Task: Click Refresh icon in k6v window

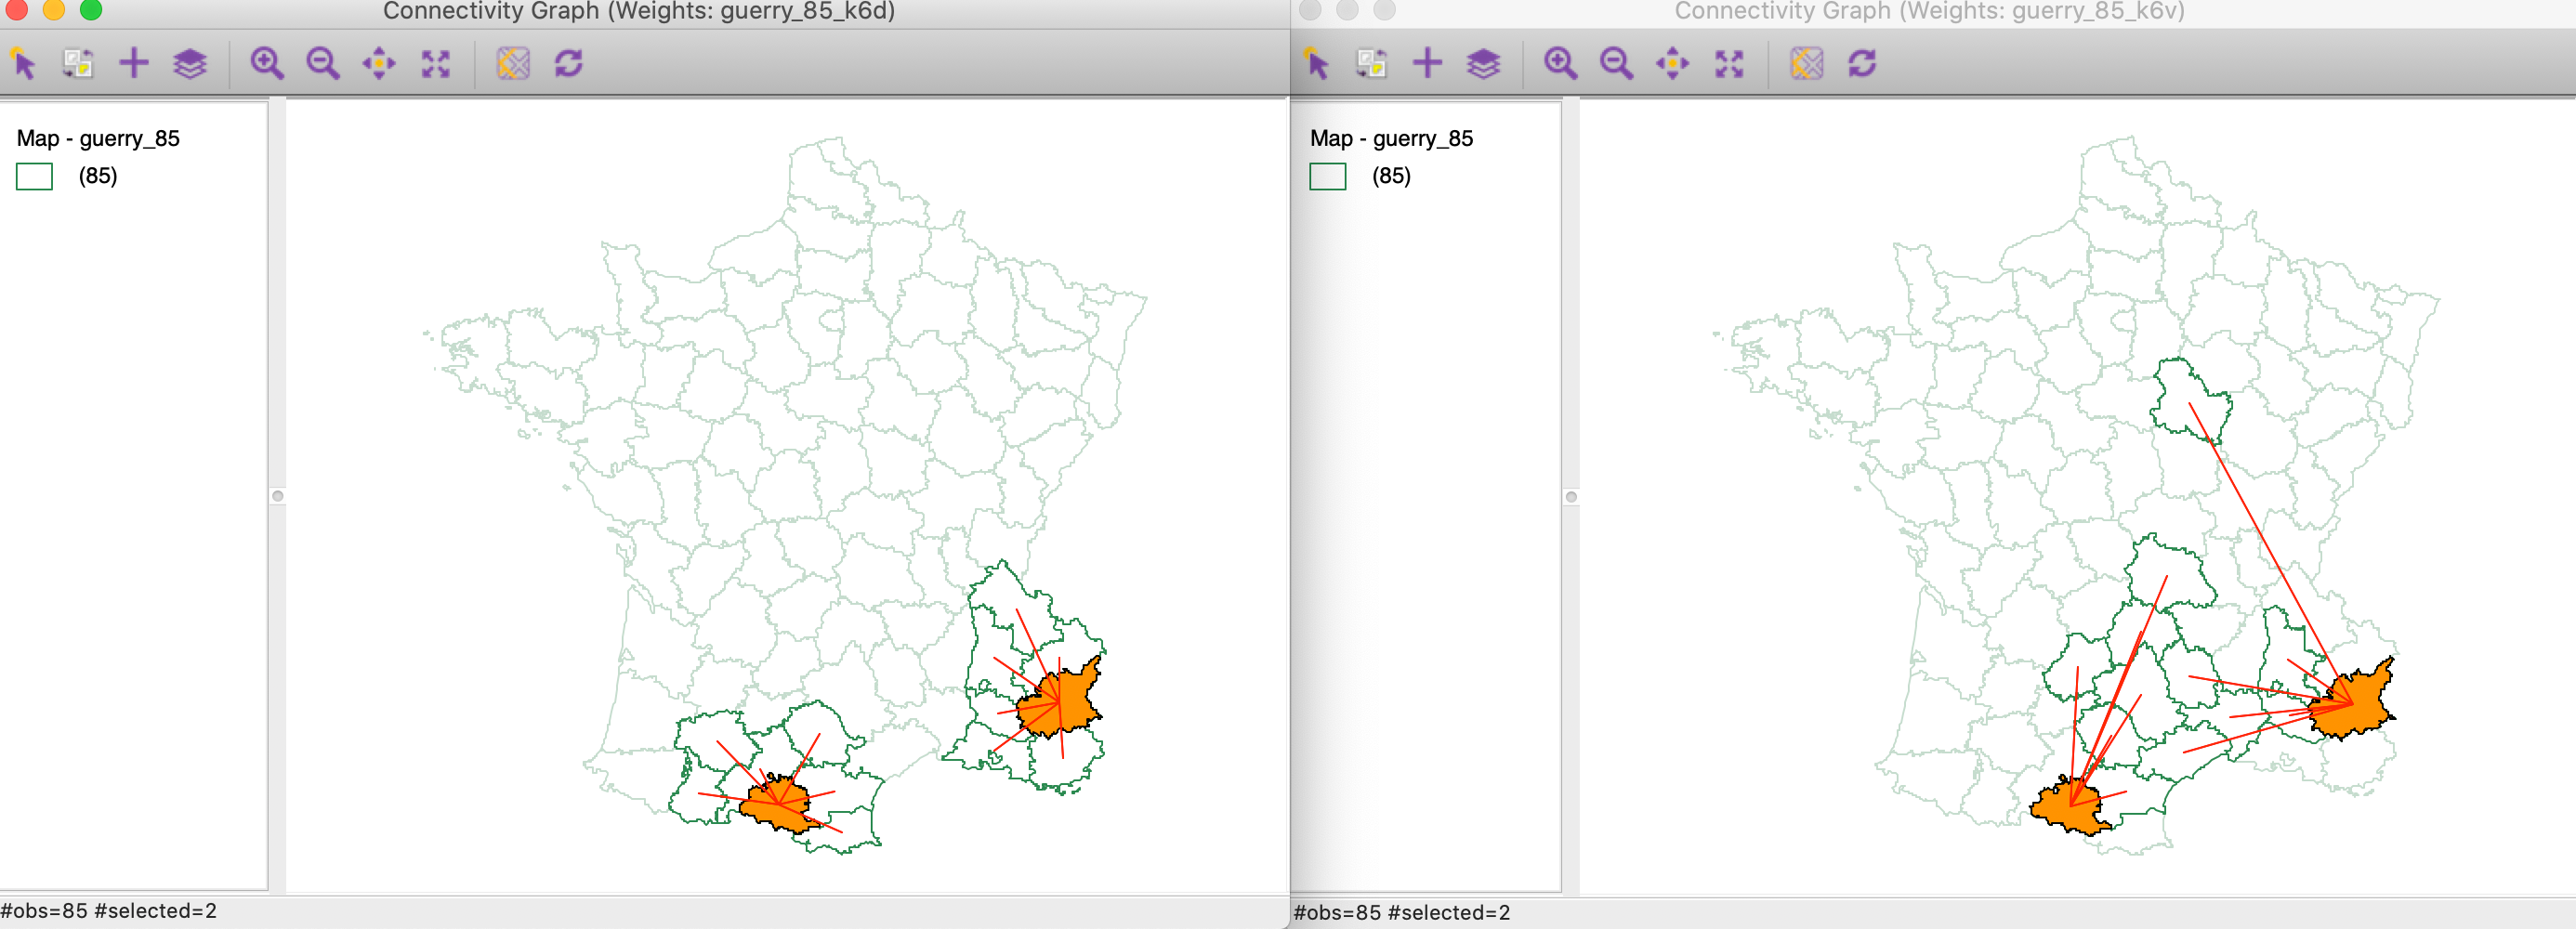Action: 1862,64
